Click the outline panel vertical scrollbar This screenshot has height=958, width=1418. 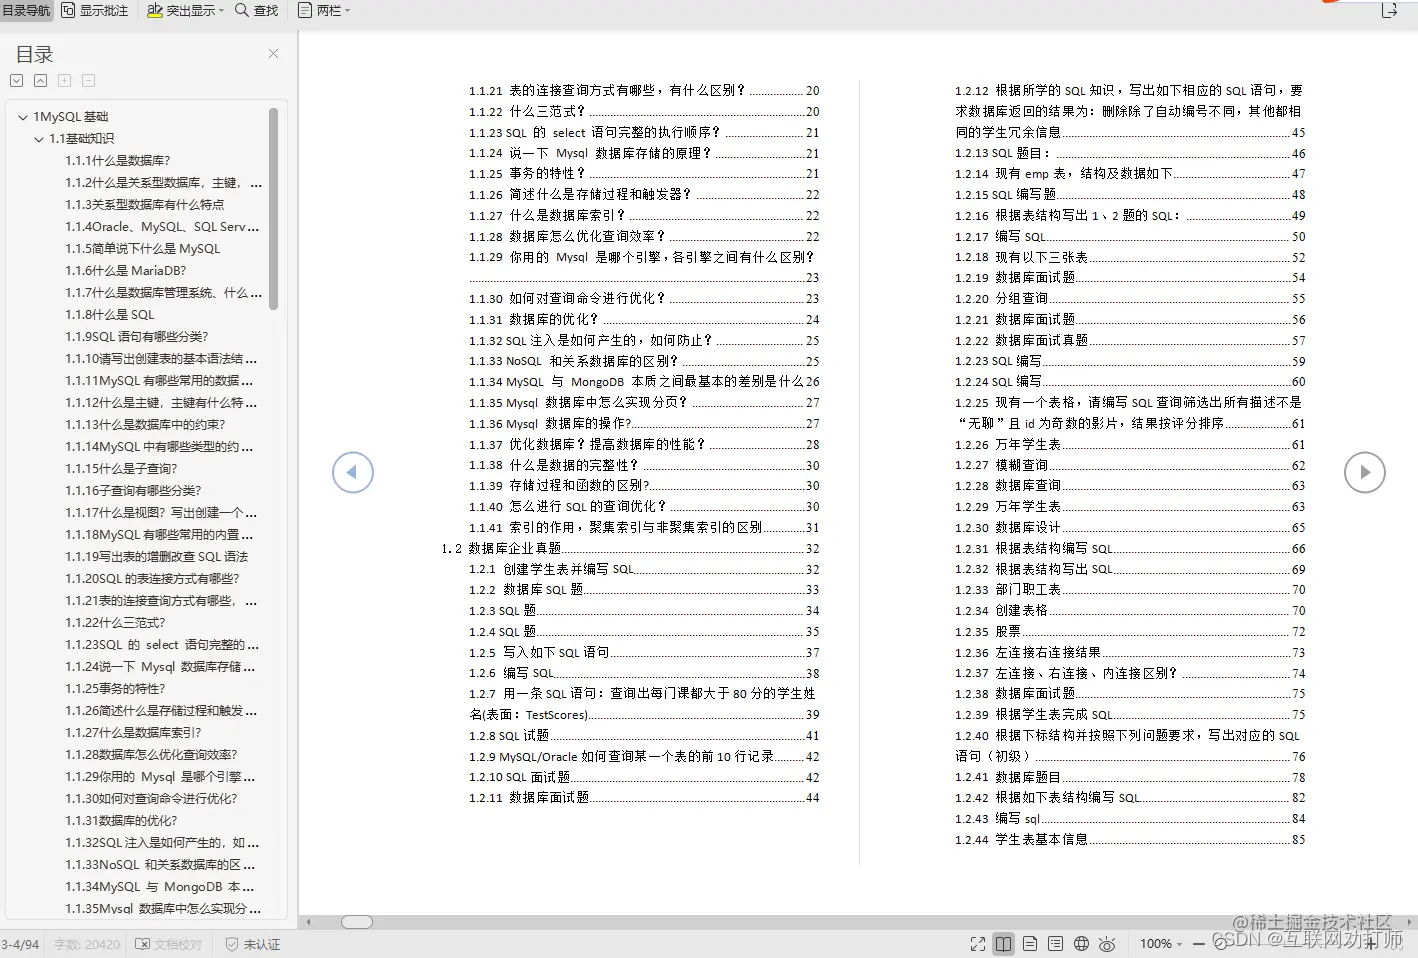273,208
